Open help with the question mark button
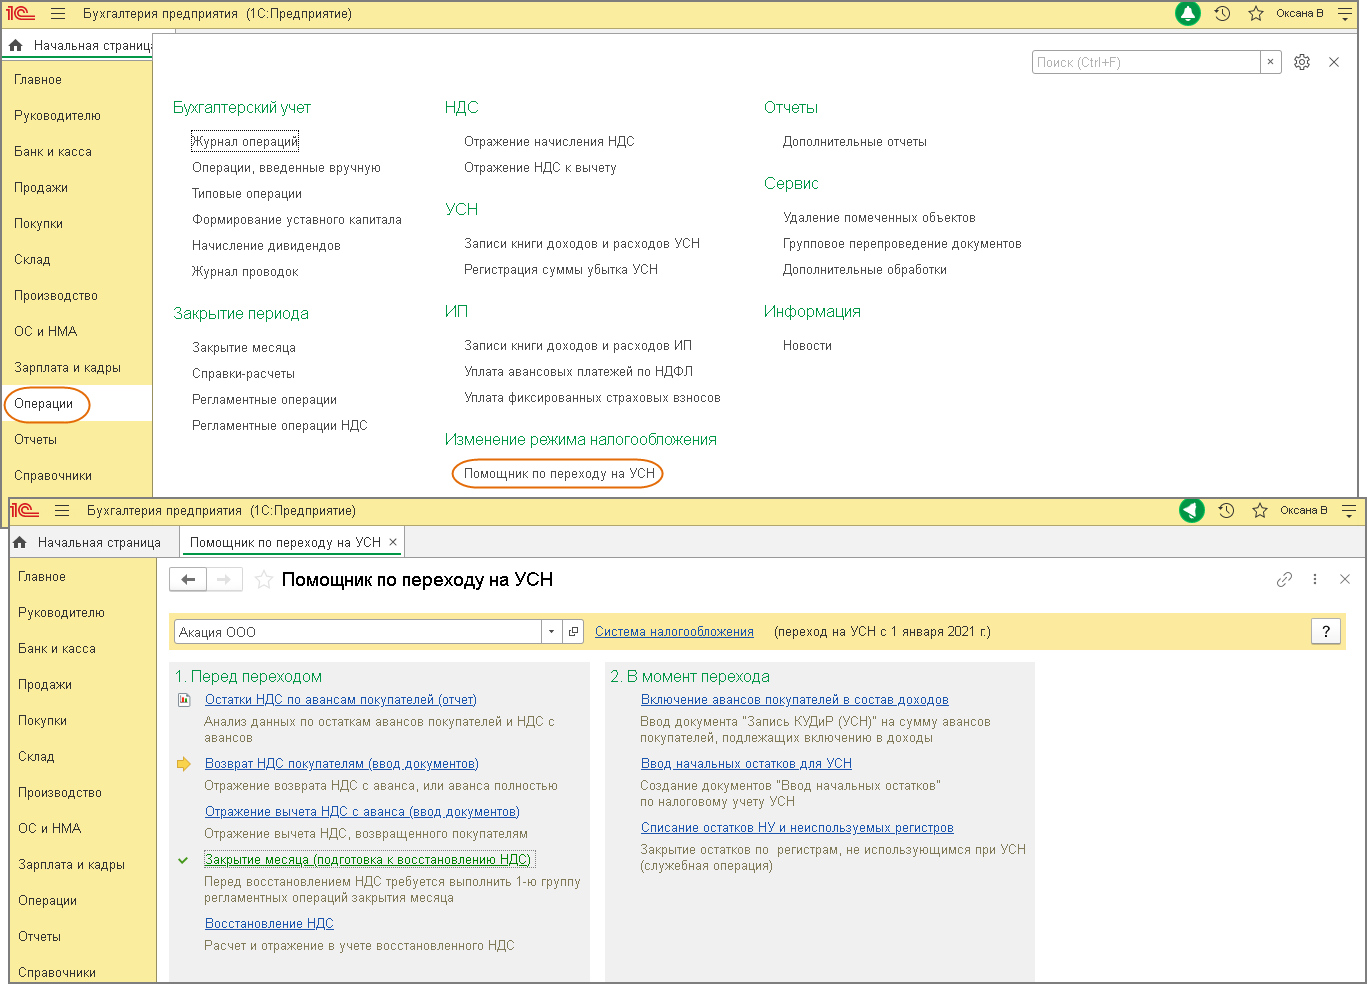Image resolution: width=1370 pixels, height=986 pixels. pyautogui.click(x=1326, y=632)
